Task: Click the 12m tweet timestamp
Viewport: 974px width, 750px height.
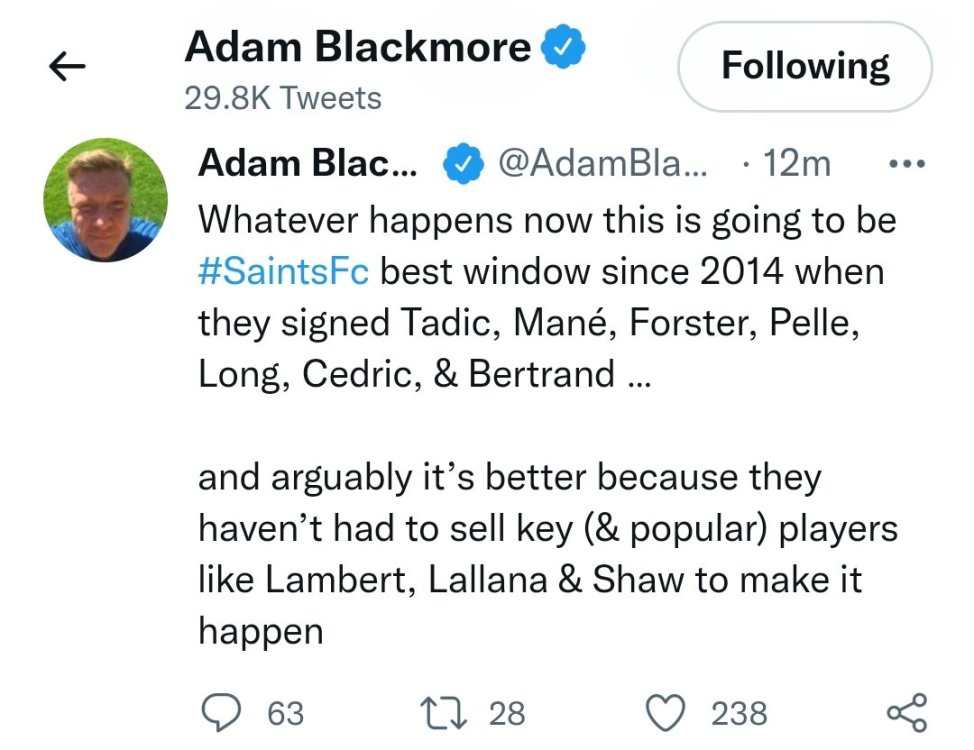Action: click(795, 164)
